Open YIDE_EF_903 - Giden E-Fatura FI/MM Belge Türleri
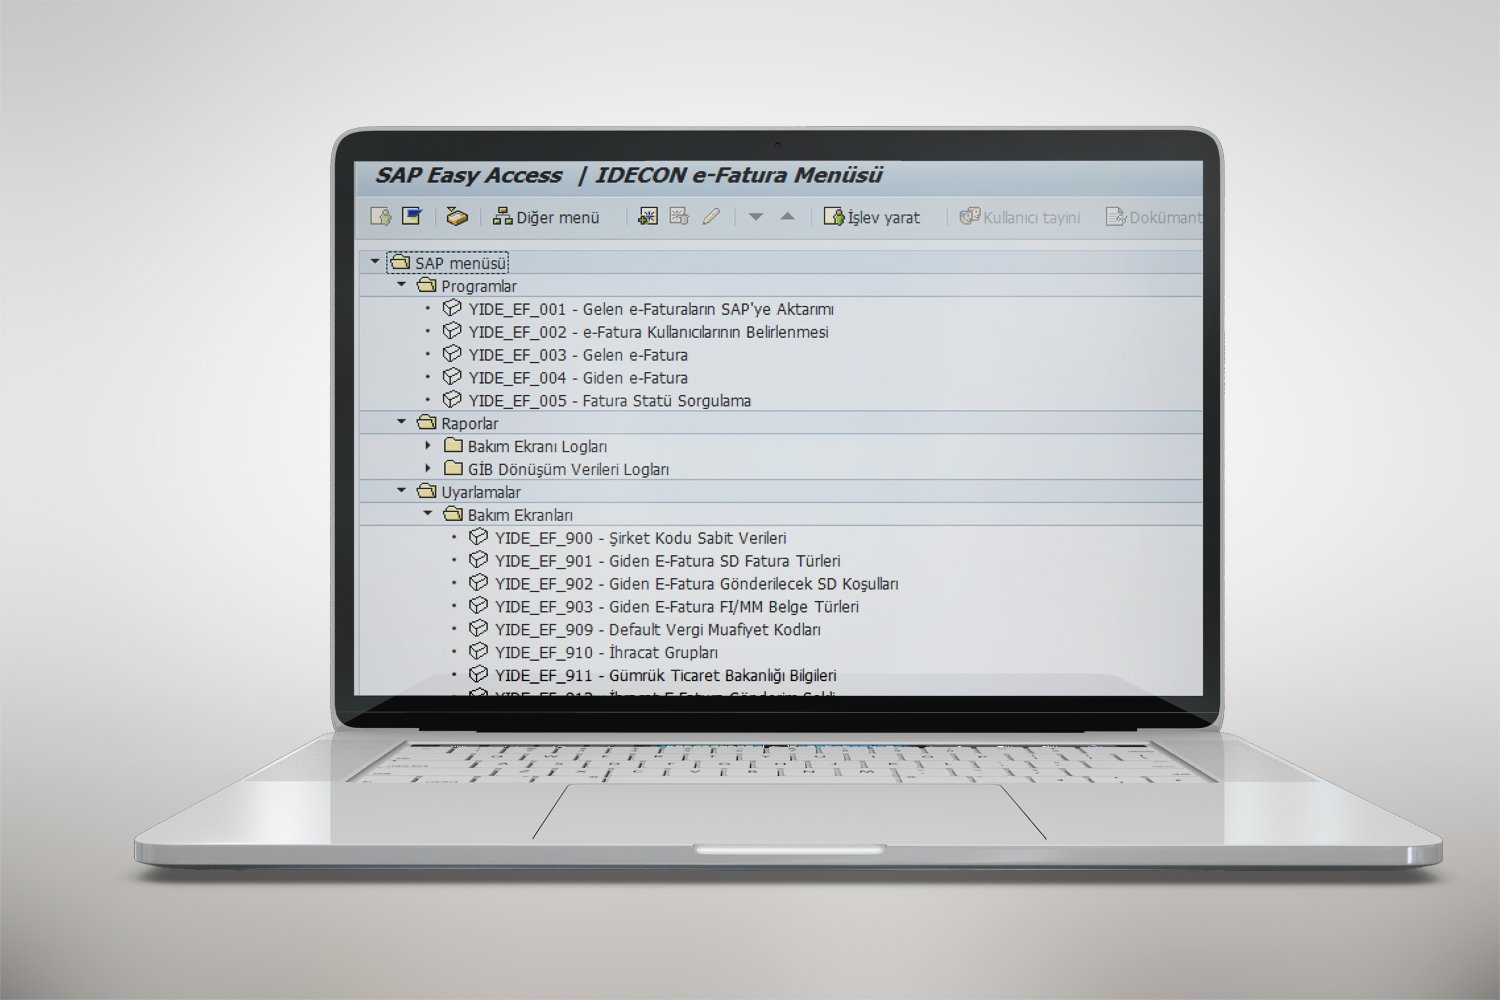 pyautogui.click(x=677, y=607)
